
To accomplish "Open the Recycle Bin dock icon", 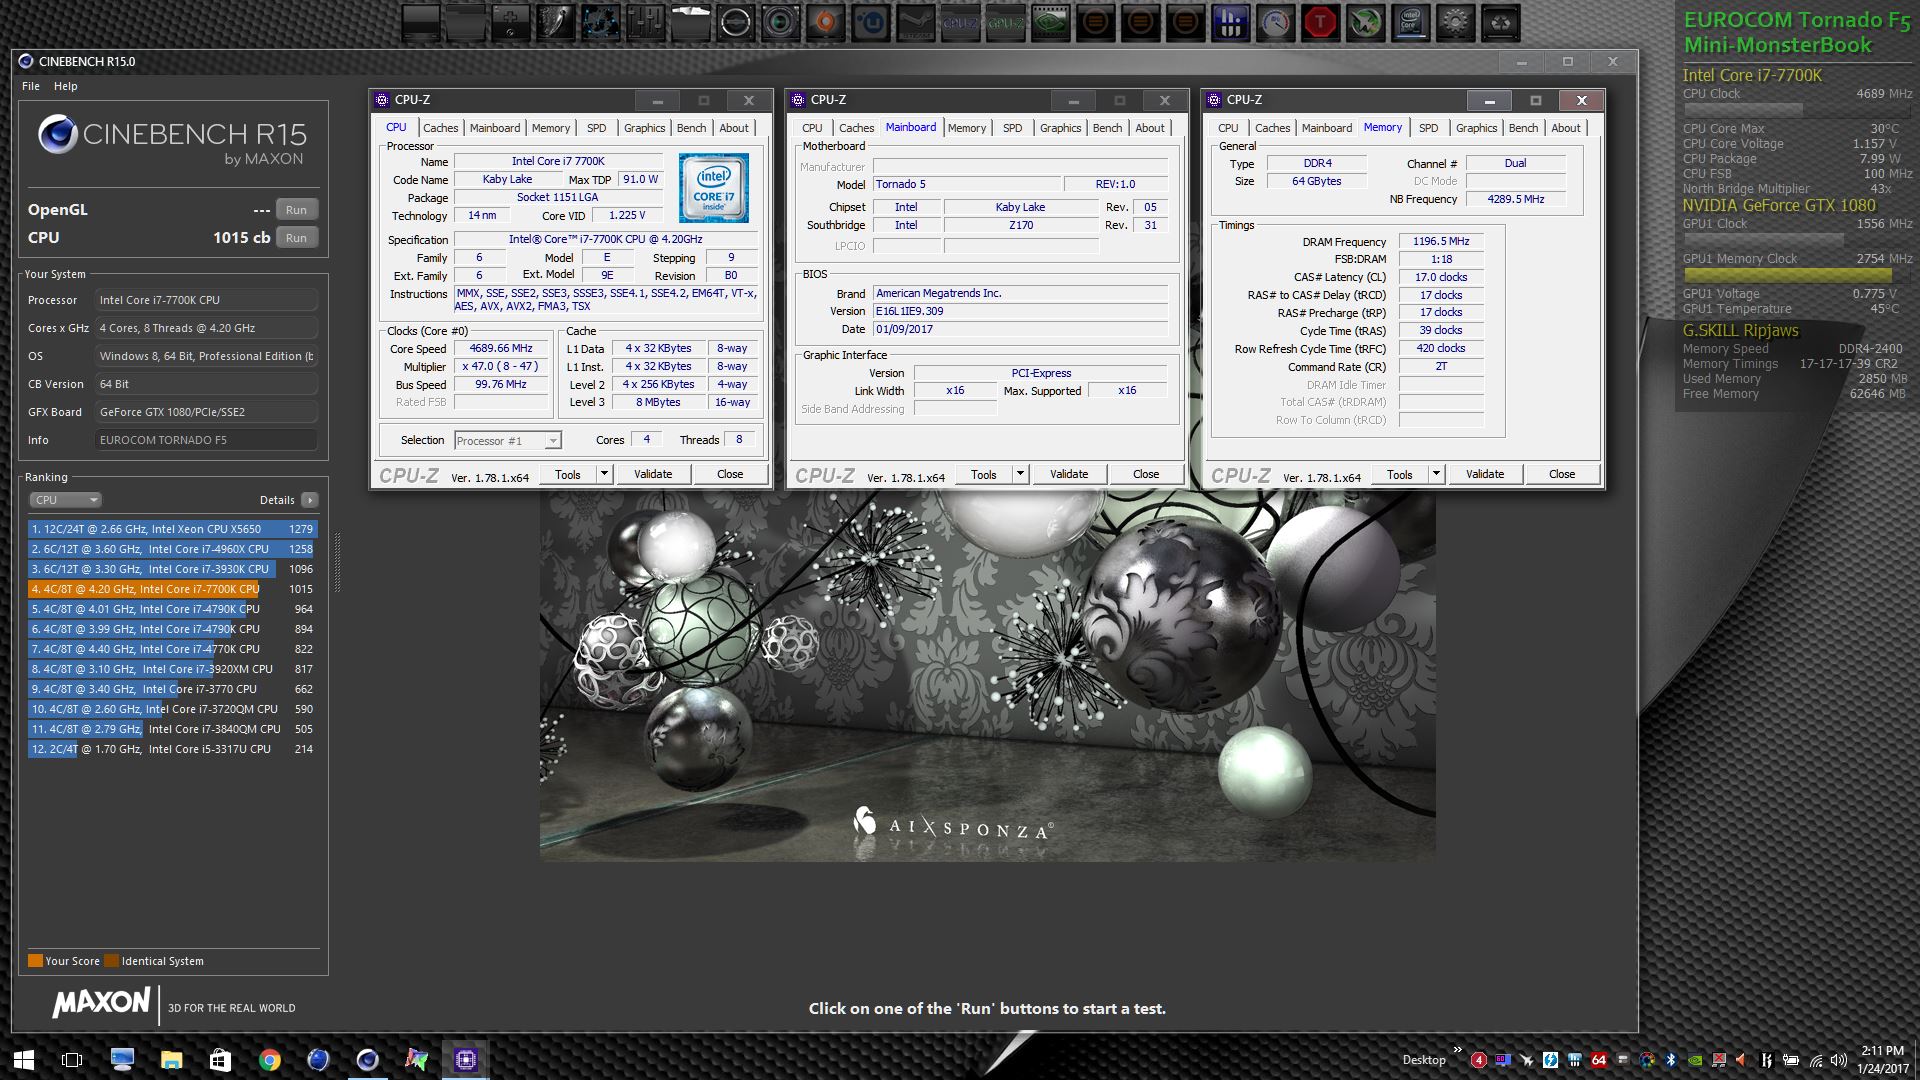I will (1501, 22).
